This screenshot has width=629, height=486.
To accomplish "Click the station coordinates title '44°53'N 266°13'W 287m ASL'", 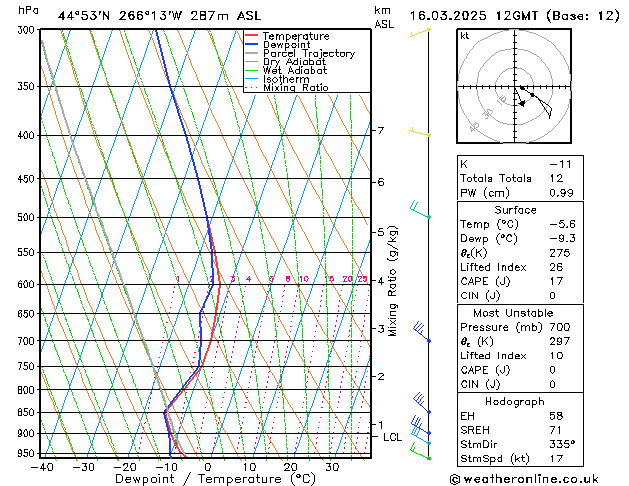I will point(159,16).
